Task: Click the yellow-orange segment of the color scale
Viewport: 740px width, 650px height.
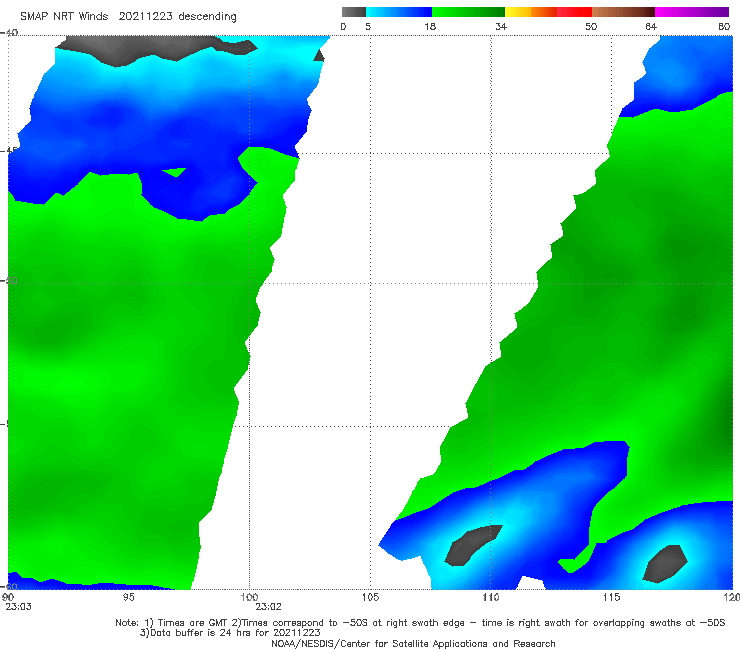Action: (530, 12)
